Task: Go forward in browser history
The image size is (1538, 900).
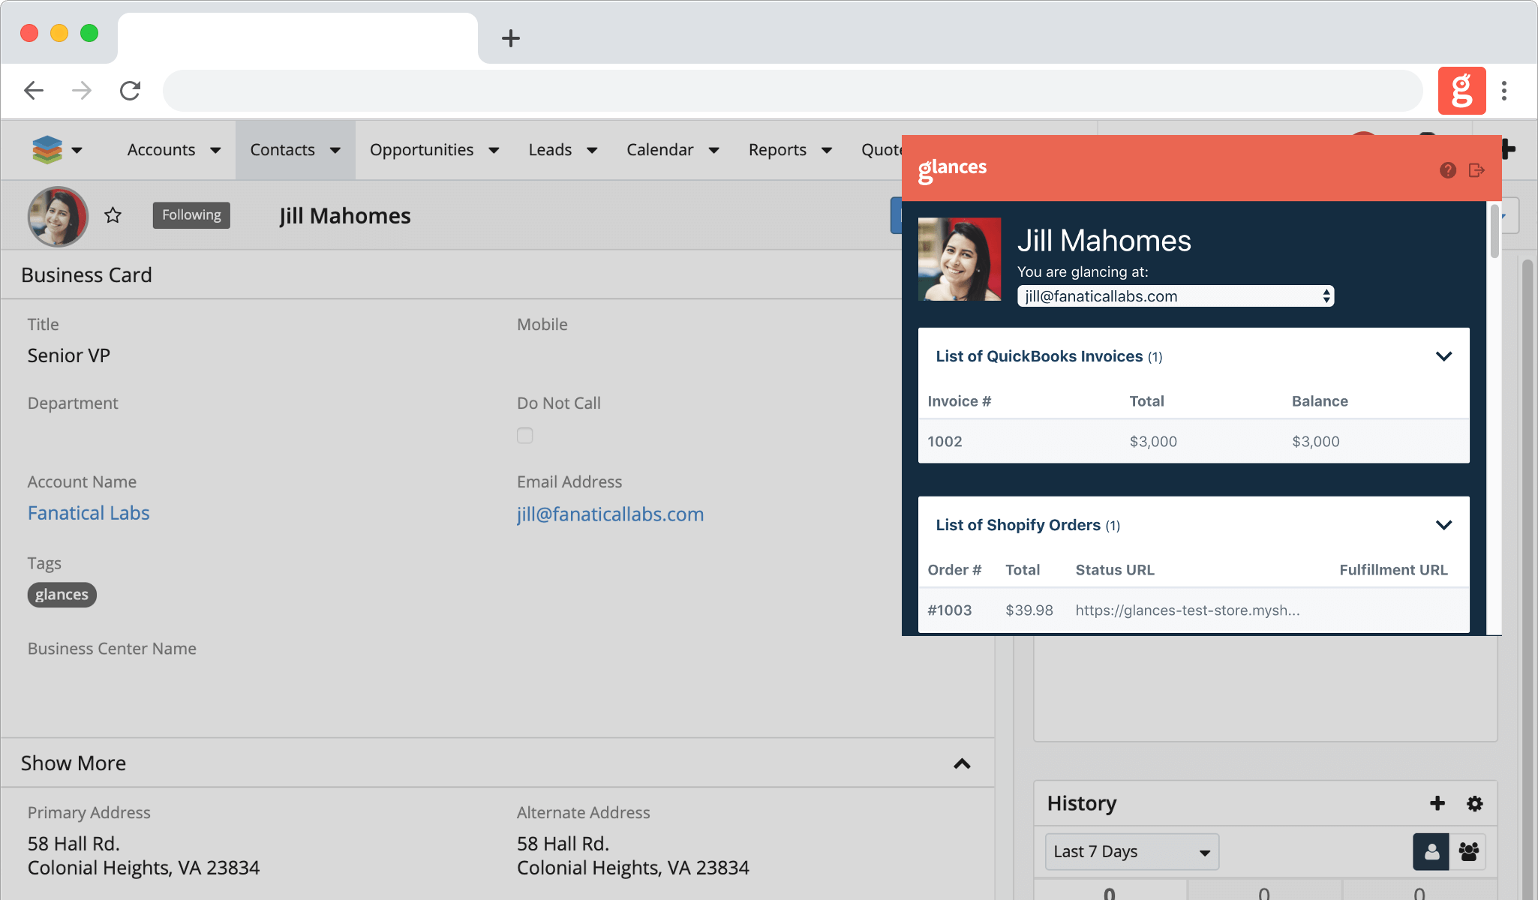Action: [82, 91]
